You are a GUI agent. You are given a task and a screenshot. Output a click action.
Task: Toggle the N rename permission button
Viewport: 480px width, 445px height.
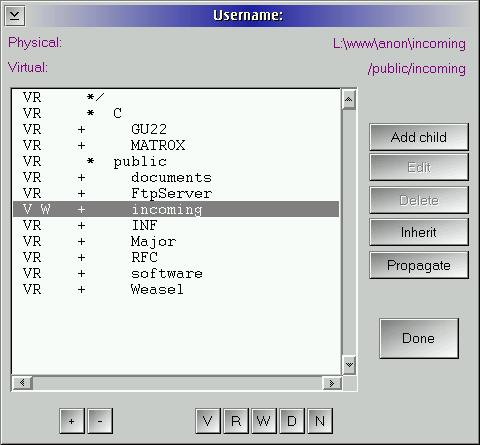pyautogui.click(x=320, y=421)
